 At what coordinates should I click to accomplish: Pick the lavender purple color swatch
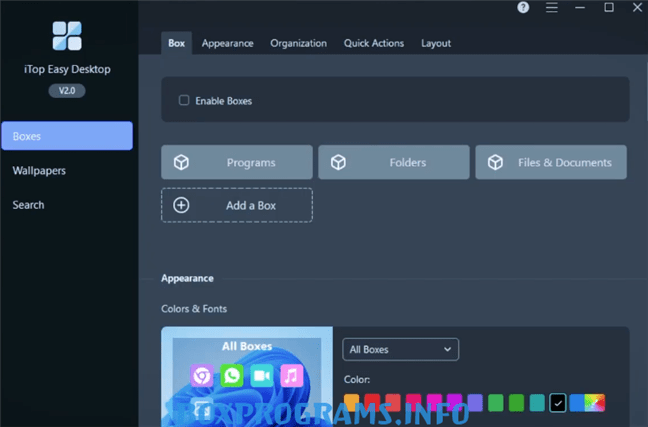pos(475,403)
